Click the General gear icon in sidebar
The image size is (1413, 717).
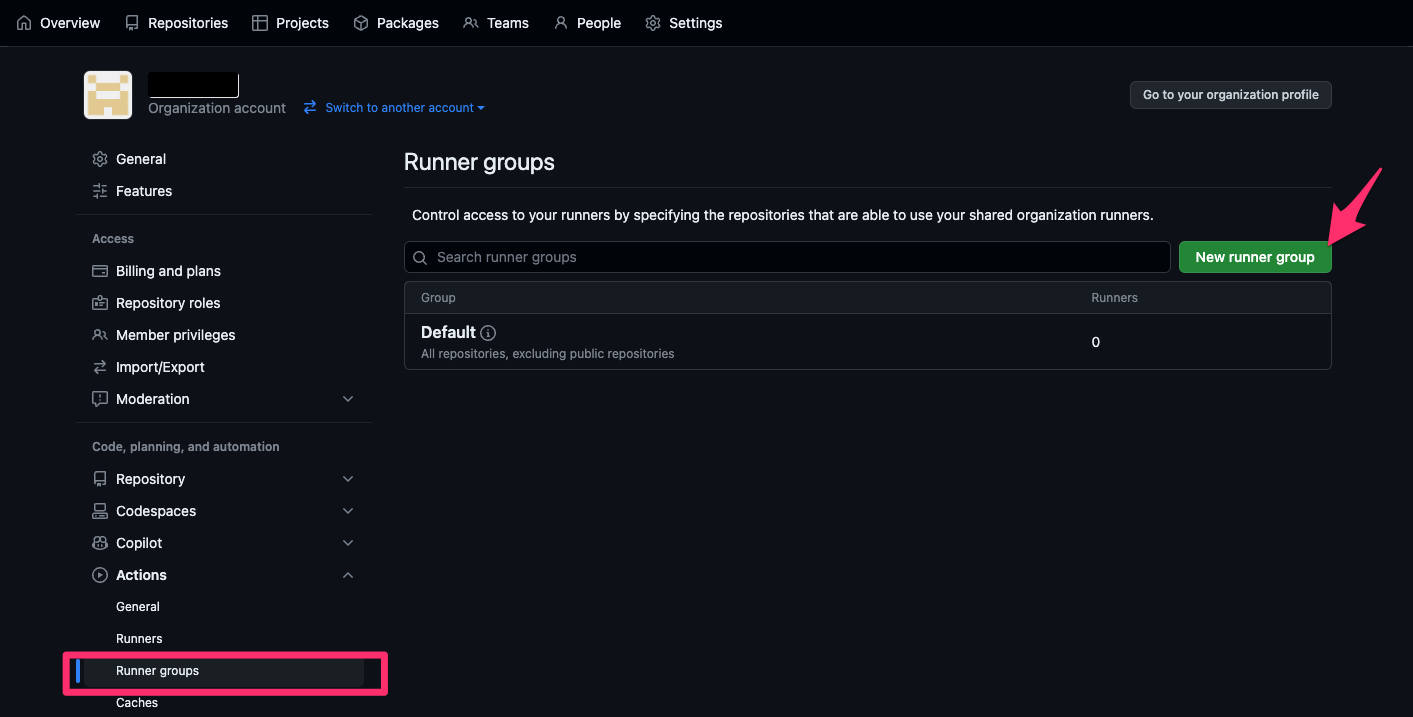coord(100,159)
